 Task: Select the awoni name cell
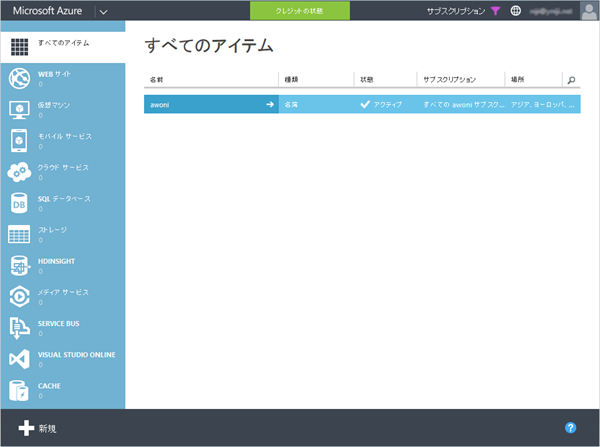(x=211, y=104)
